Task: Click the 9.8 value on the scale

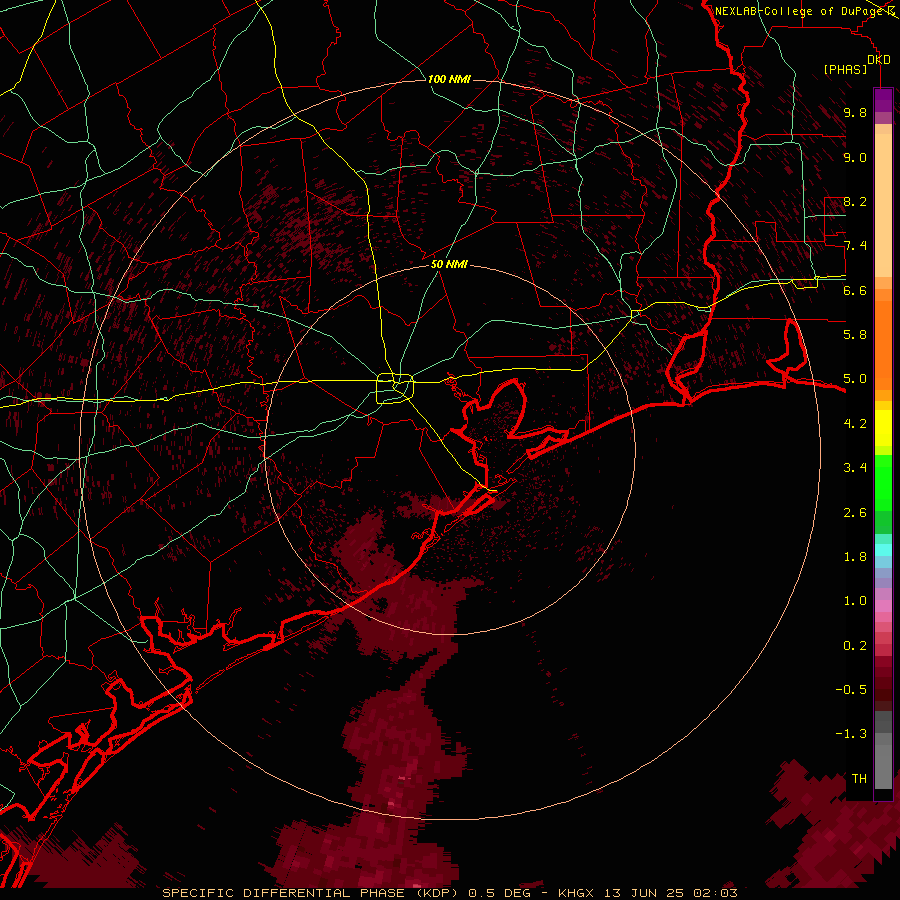Action: pyautogui.click(x=855, y=112)
